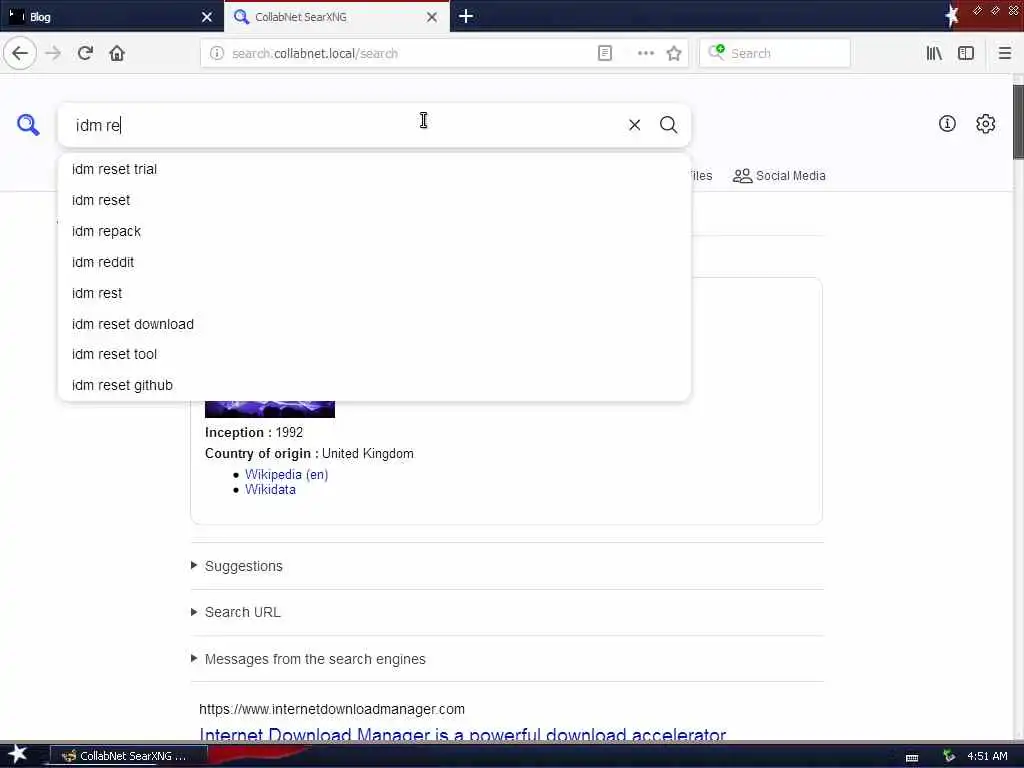The image size is (1024, 768).
Task: Open the taskbar start star icon
Action: pos(18,755)
